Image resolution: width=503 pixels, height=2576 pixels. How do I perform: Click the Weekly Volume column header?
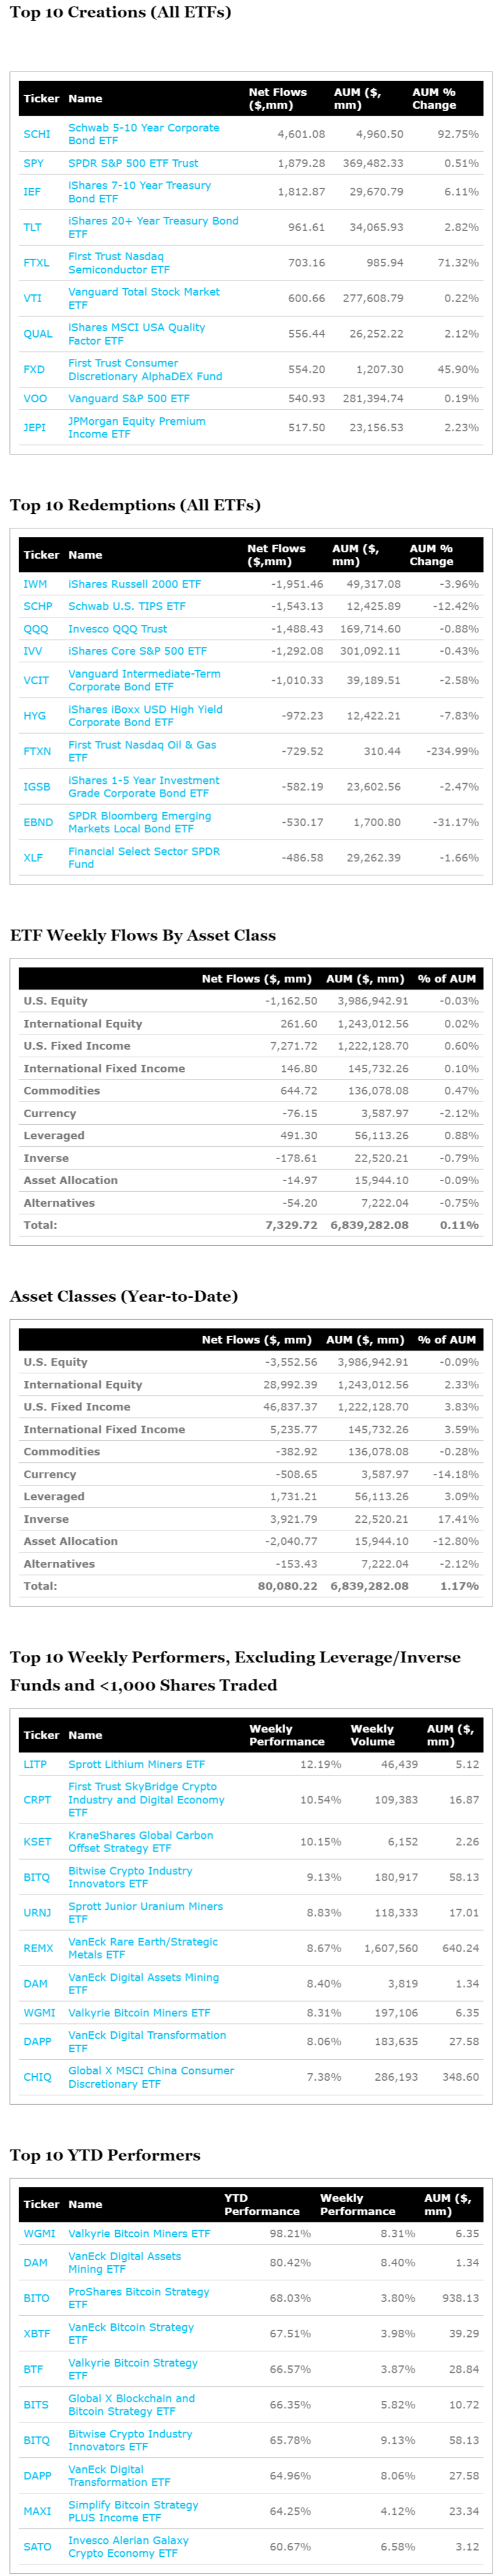pyautogui.click(x=371, y=1735)
